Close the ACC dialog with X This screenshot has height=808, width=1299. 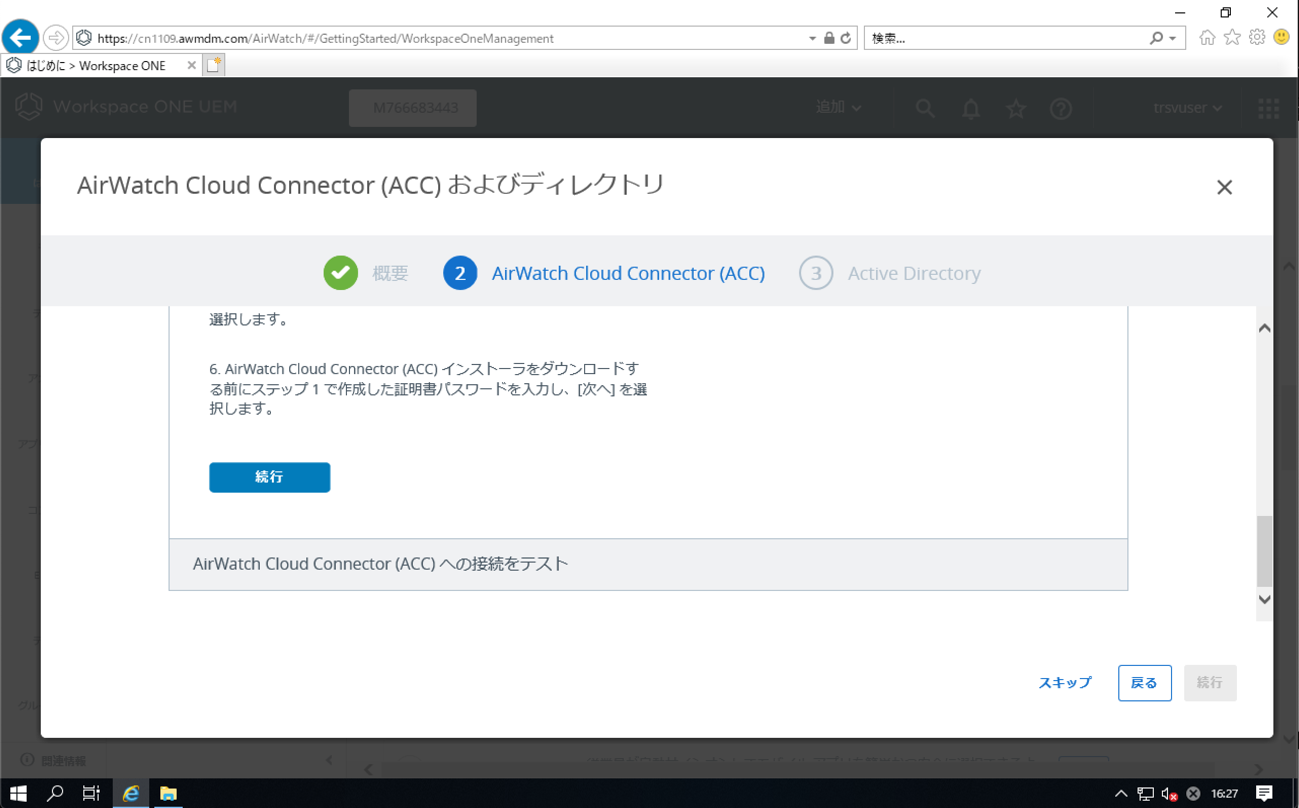pos(1224,187)
